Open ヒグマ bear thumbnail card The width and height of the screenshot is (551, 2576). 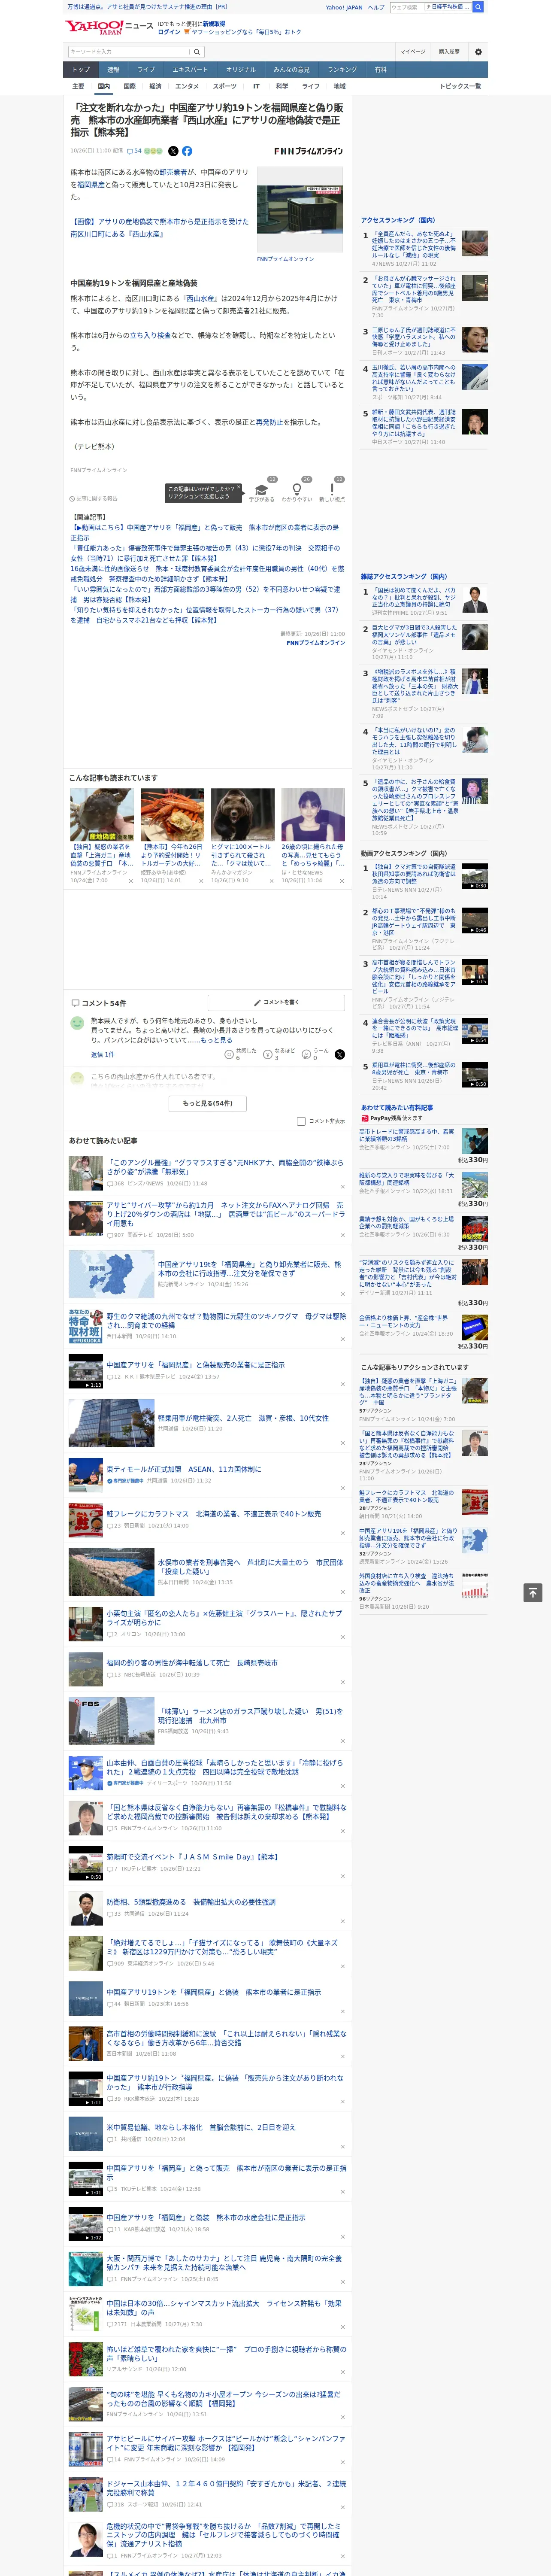pos(242,815)
